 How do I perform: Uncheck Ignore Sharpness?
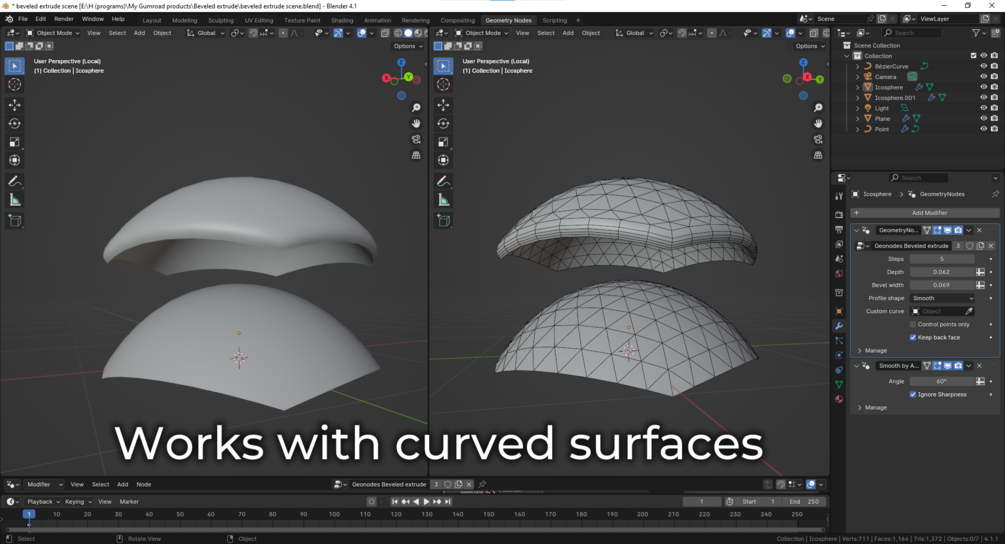click(x=913, y=395)
